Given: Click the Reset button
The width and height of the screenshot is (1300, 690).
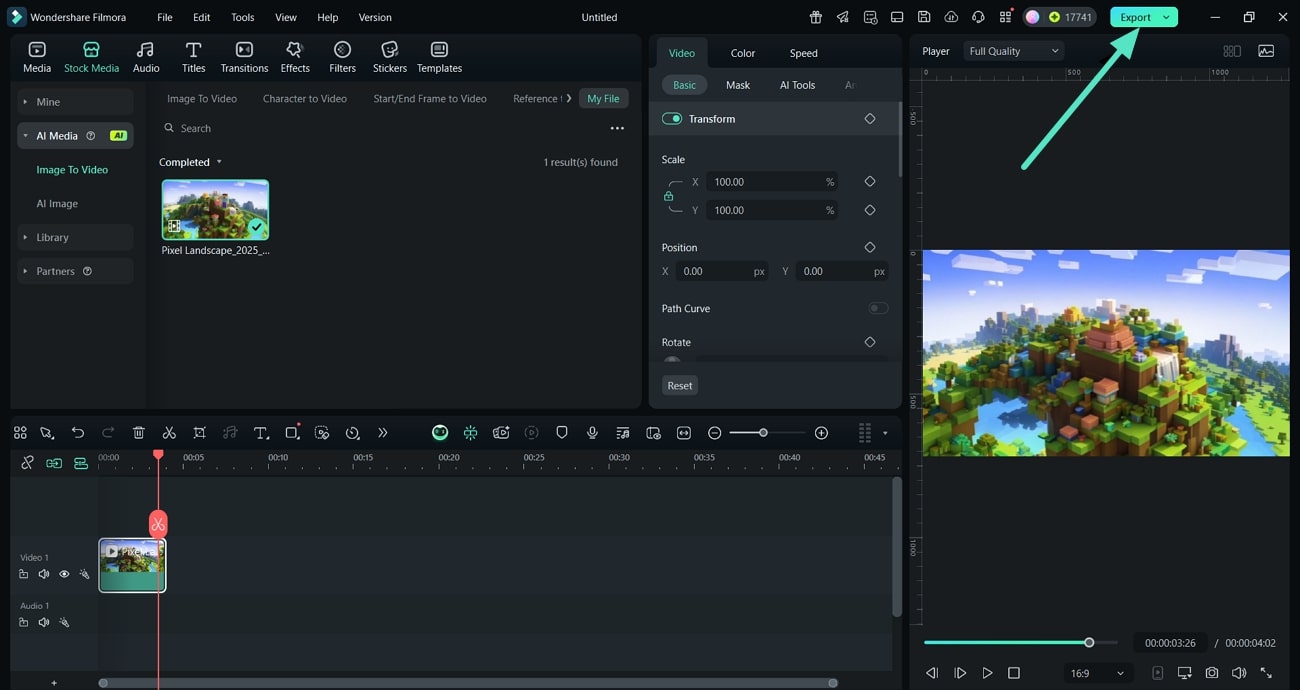Looking at the screenshot, I should click(x=680, y=385).
